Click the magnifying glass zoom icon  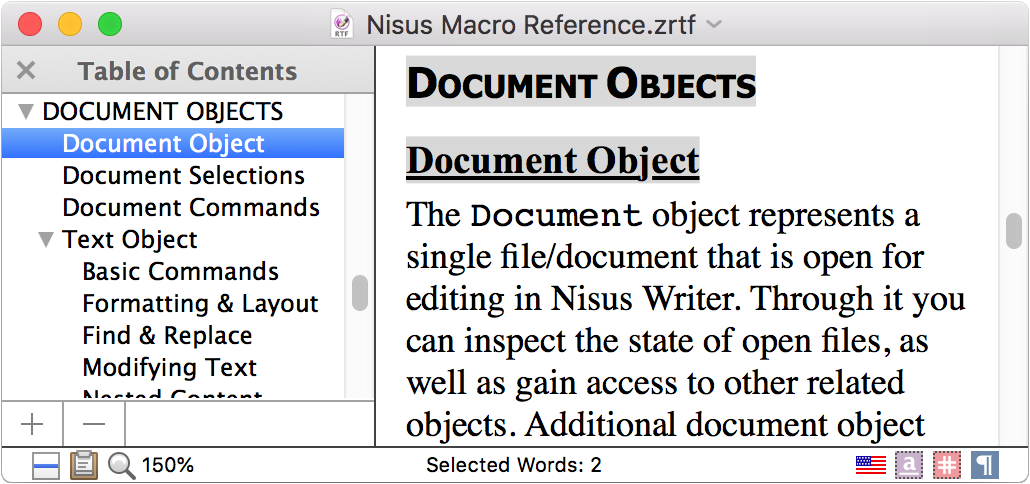[122, 466]
